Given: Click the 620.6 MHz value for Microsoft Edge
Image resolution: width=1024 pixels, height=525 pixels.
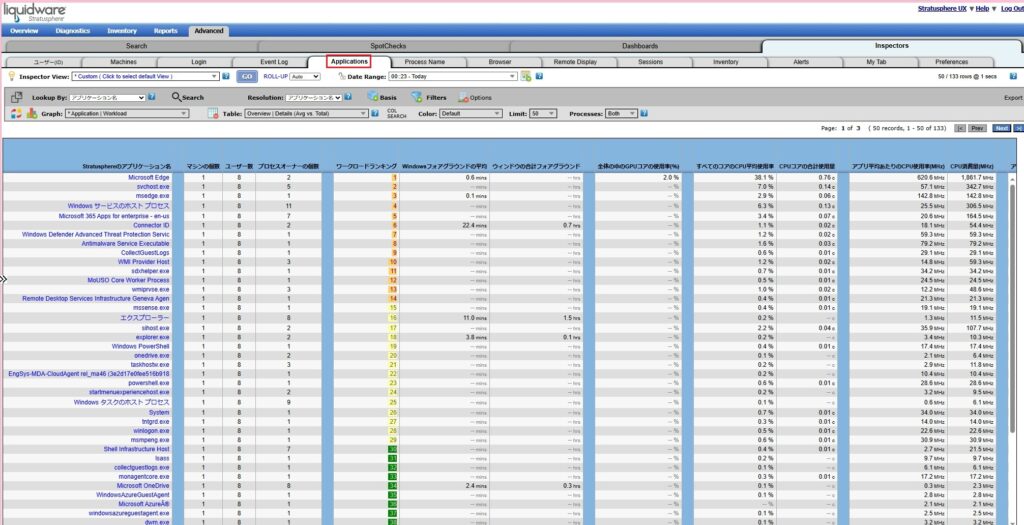Looking at the screenshot, I should 931,178.
